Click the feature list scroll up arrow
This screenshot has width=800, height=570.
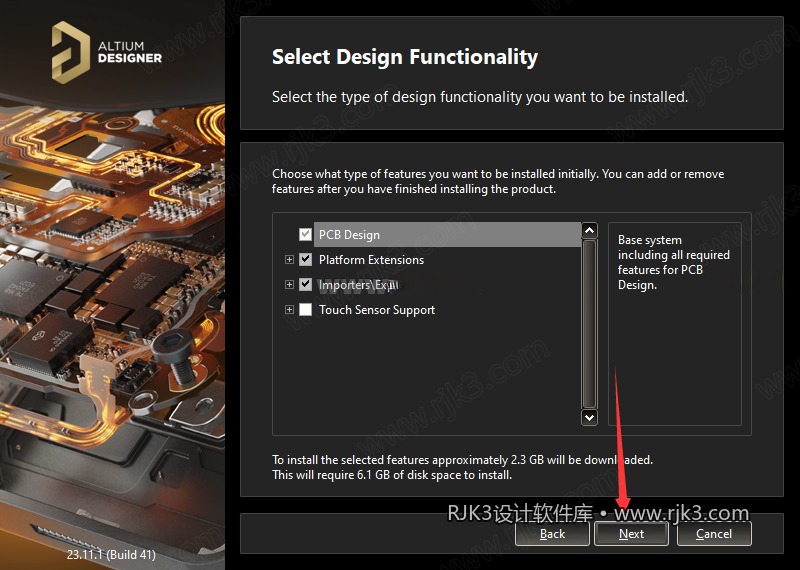589,231
